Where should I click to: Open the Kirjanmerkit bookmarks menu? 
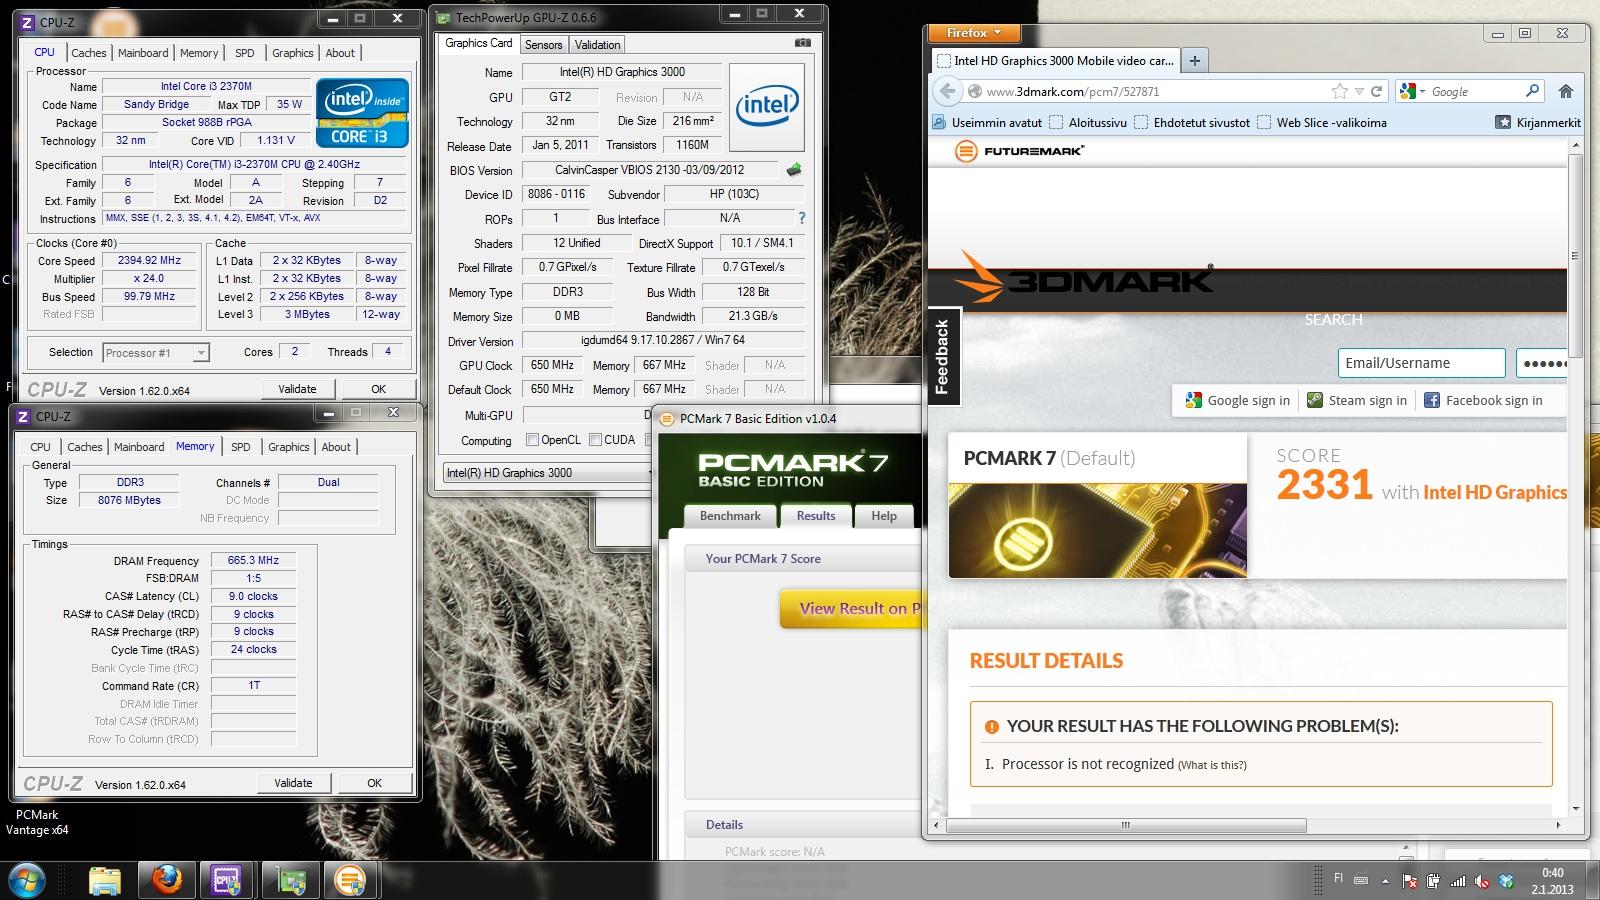(x=1538, y=122)
